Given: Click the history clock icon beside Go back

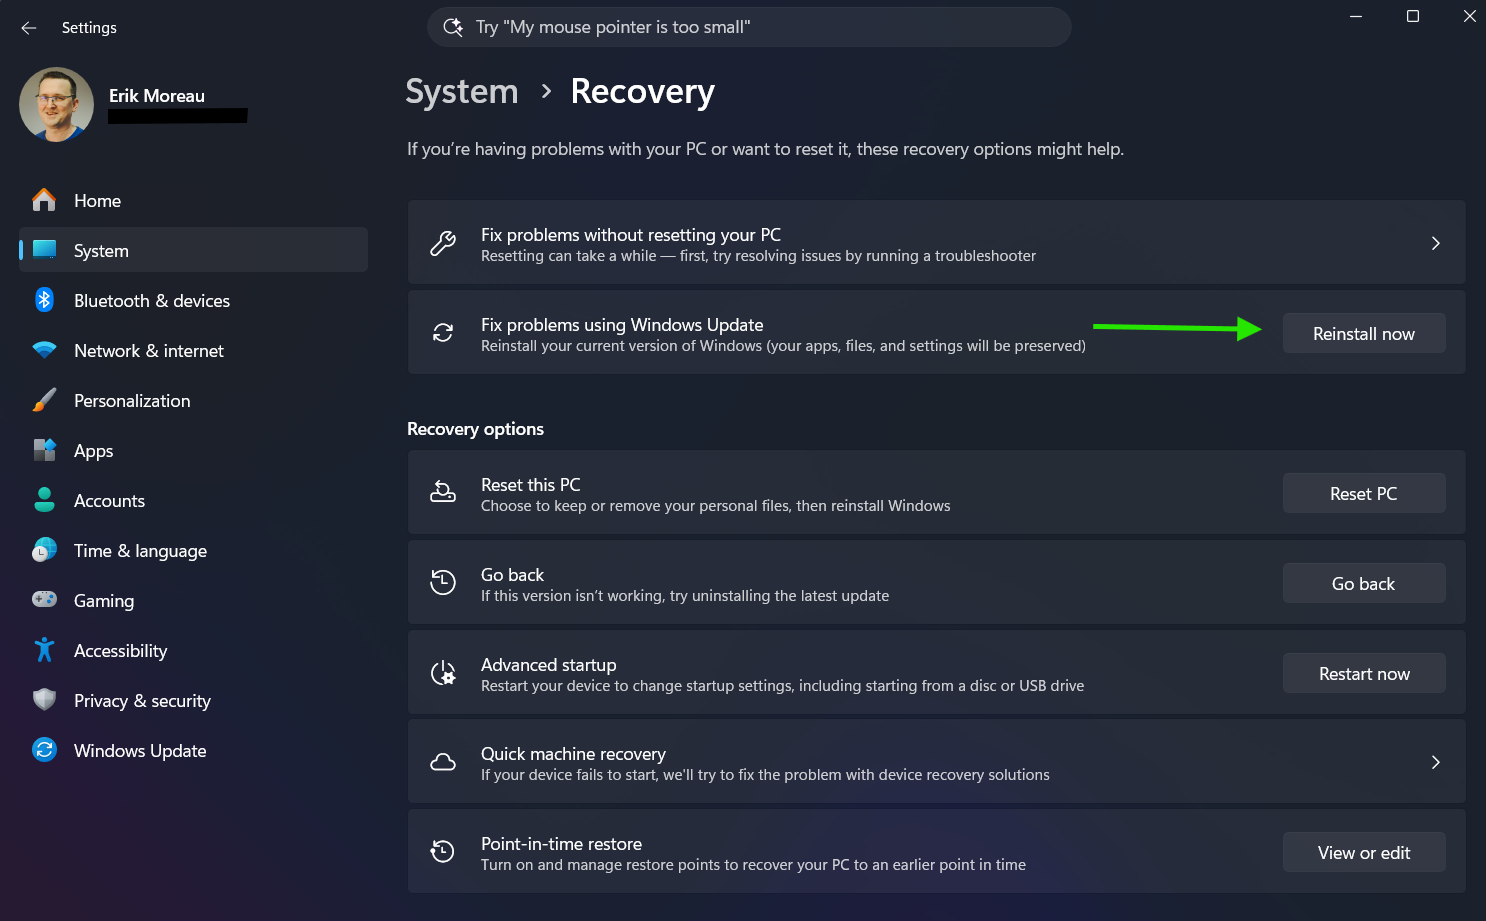Looking at the screenshot, I should click(x=443, y=582).
